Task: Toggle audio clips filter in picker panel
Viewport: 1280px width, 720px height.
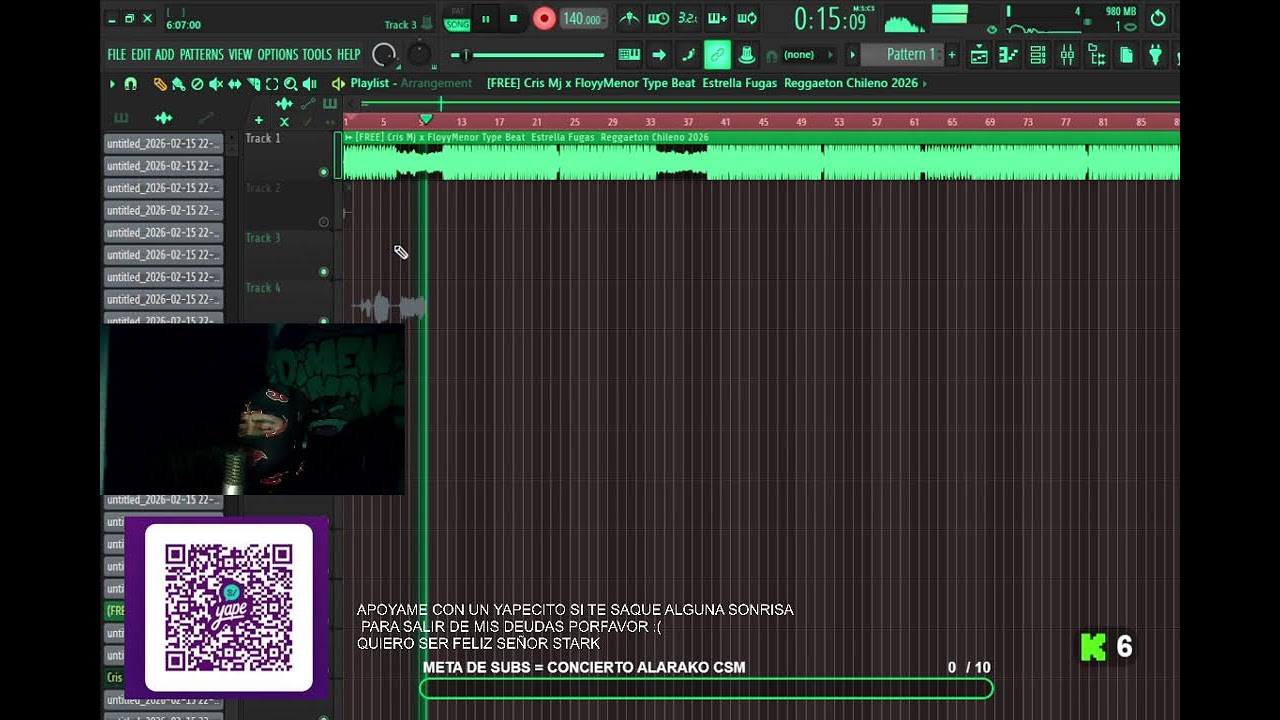Action: click(164, 117)
